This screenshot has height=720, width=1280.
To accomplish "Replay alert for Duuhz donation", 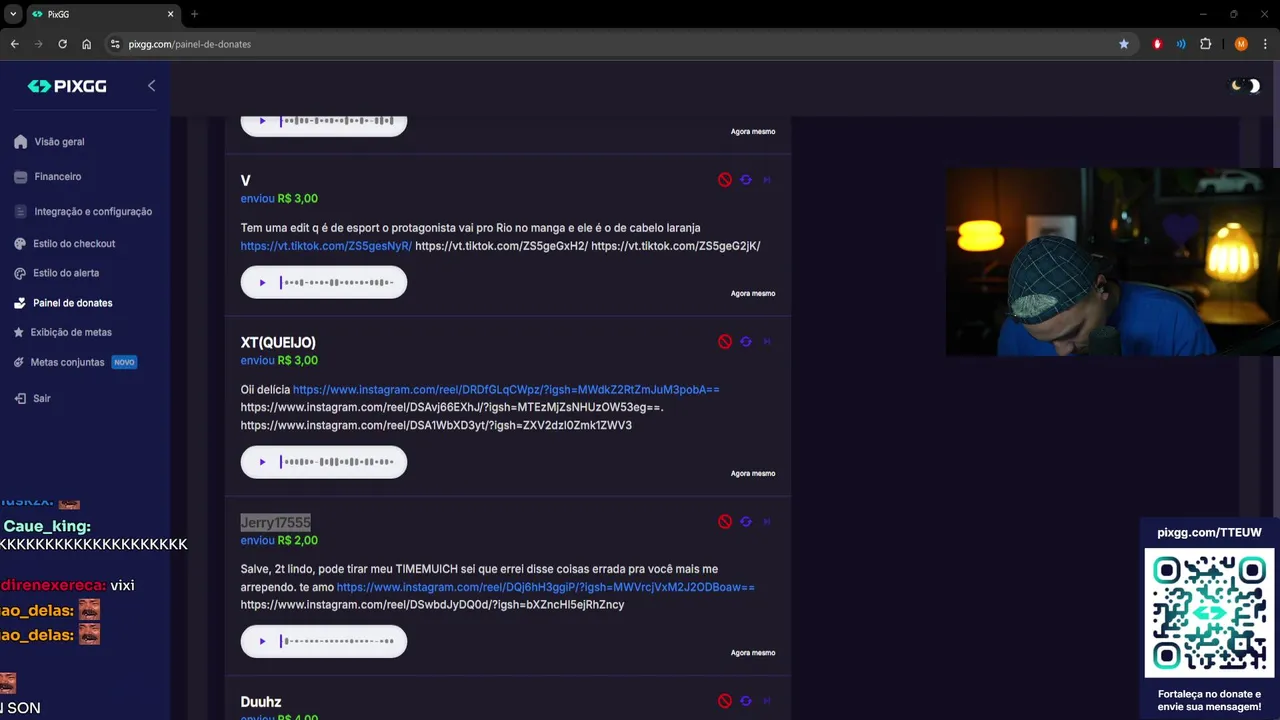I will point(746,702).
